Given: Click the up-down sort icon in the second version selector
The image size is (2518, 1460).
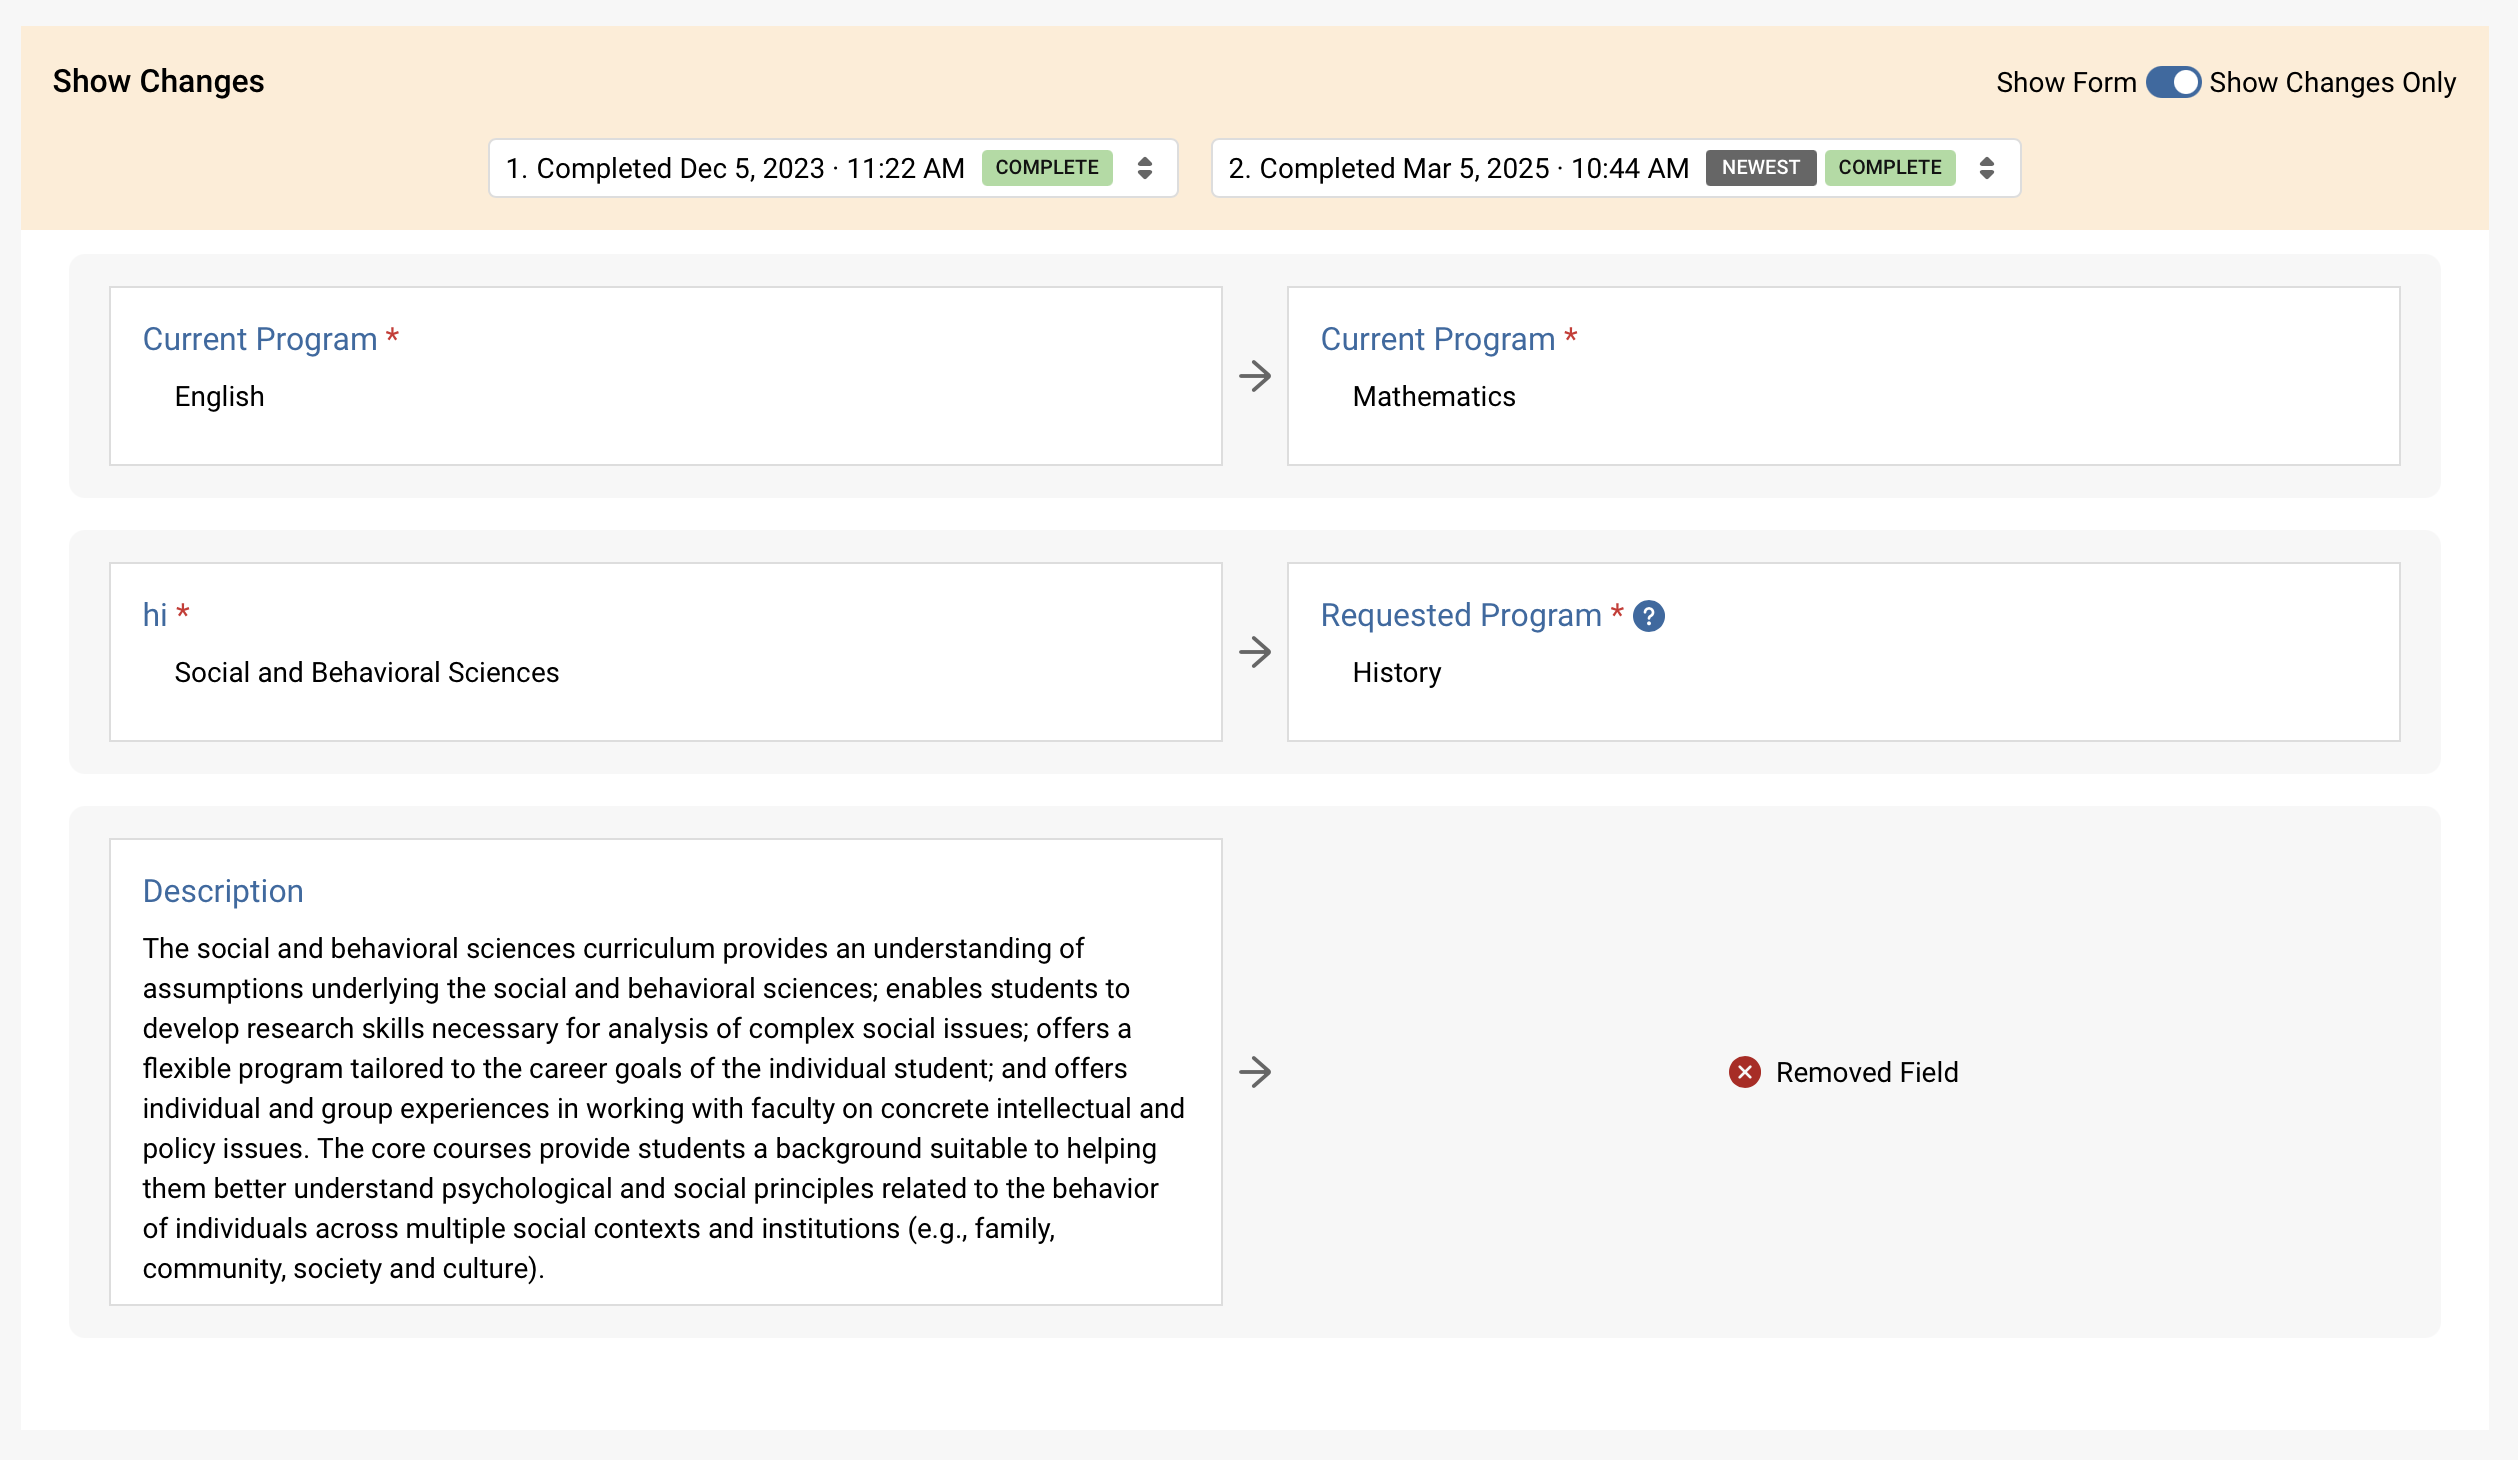Looking at the screenshot, I should [1987, 168].
